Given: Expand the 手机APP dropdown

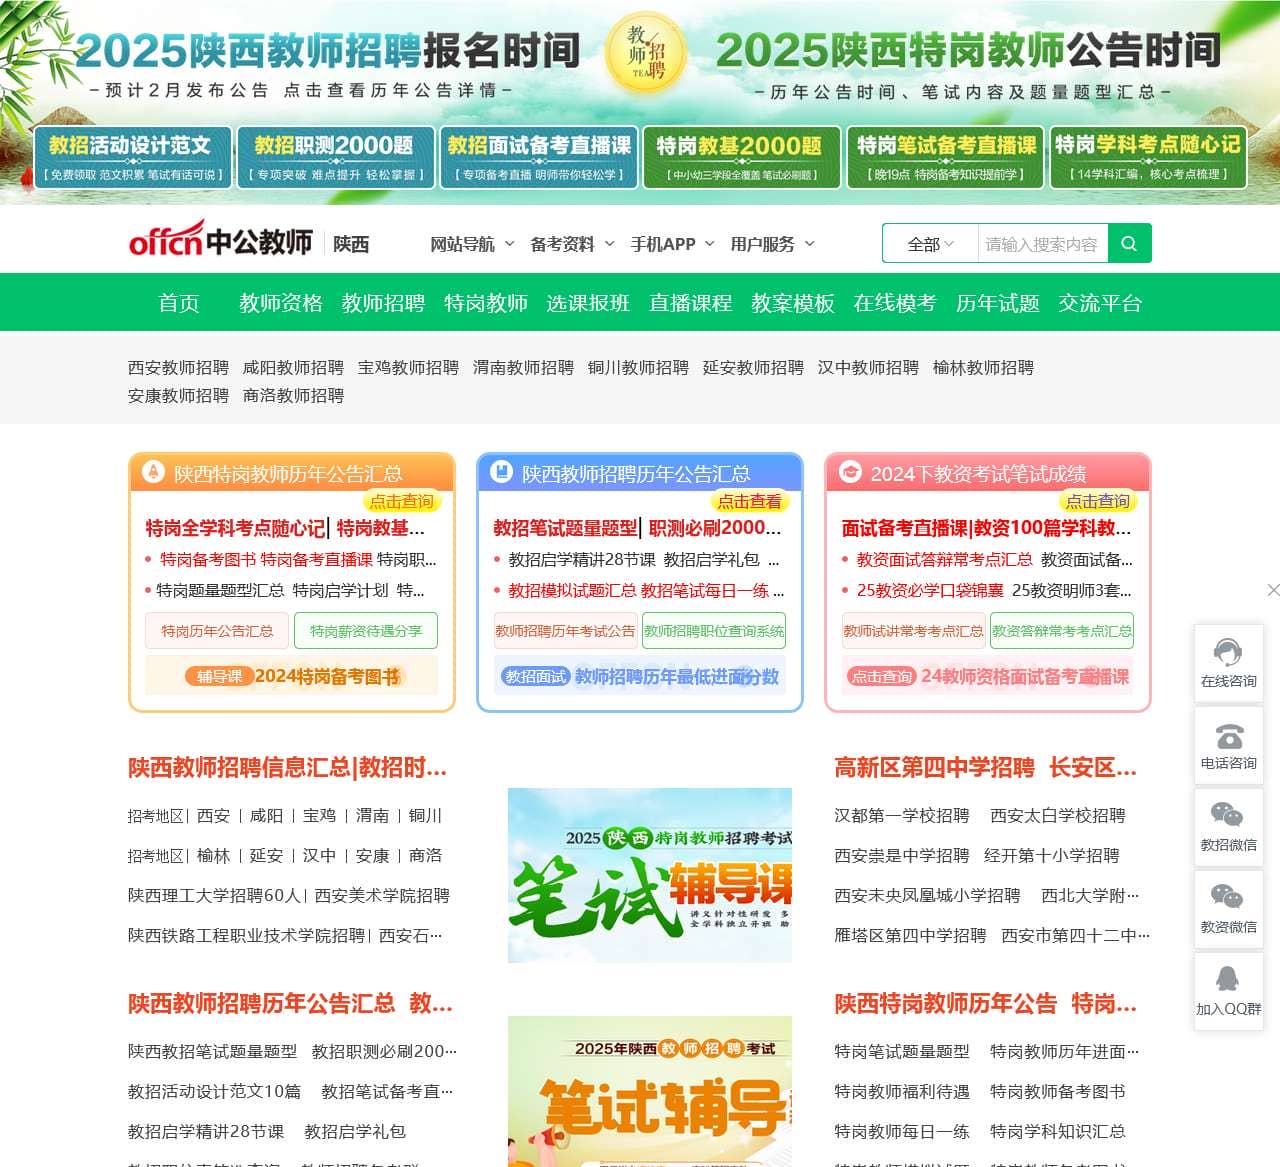Looking at the screenshot, I should click(673, 244).
